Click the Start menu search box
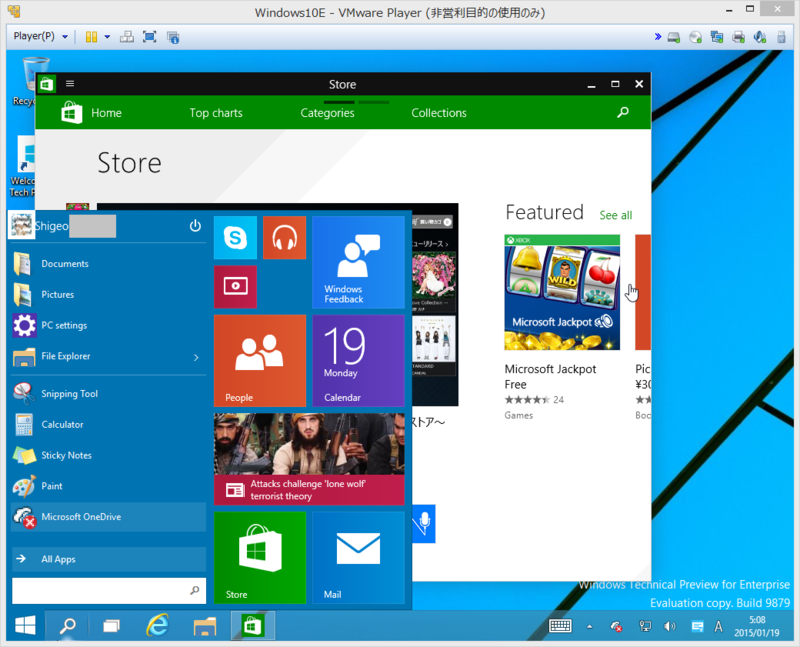 108,590
